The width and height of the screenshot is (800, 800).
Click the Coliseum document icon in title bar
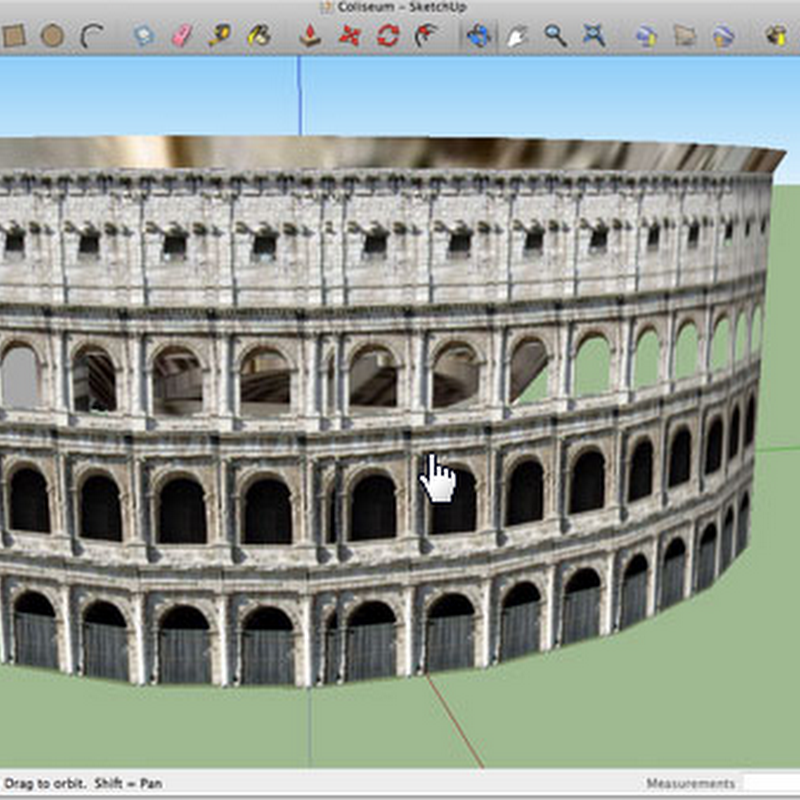pos(326,7)
